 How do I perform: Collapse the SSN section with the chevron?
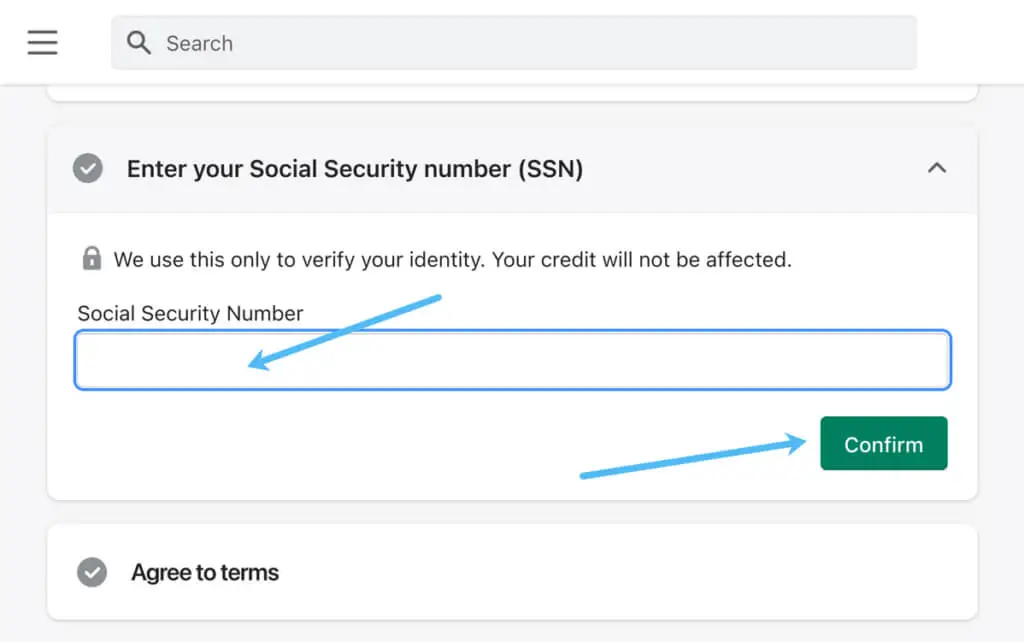click(x=936, y=168)
